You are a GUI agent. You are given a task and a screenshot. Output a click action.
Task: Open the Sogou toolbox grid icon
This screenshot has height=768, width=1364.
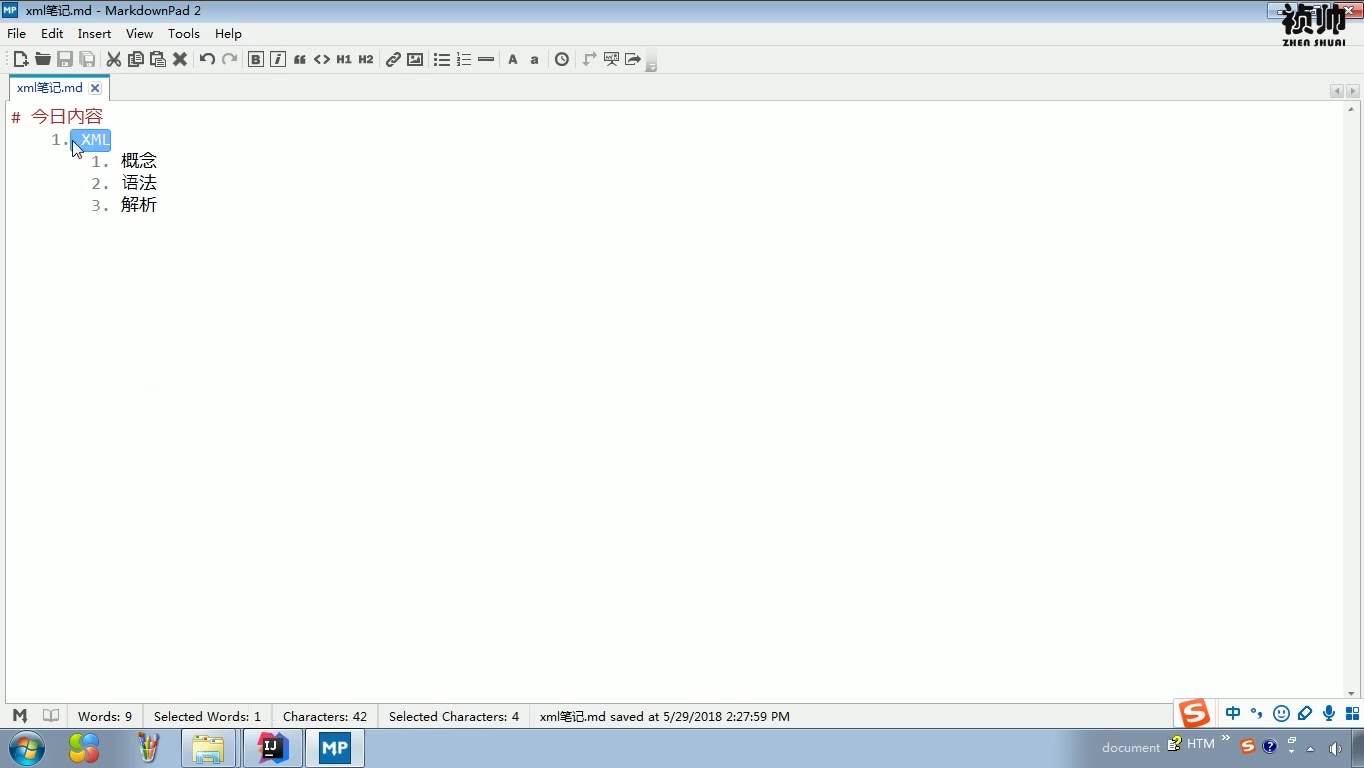point(1352,713)
